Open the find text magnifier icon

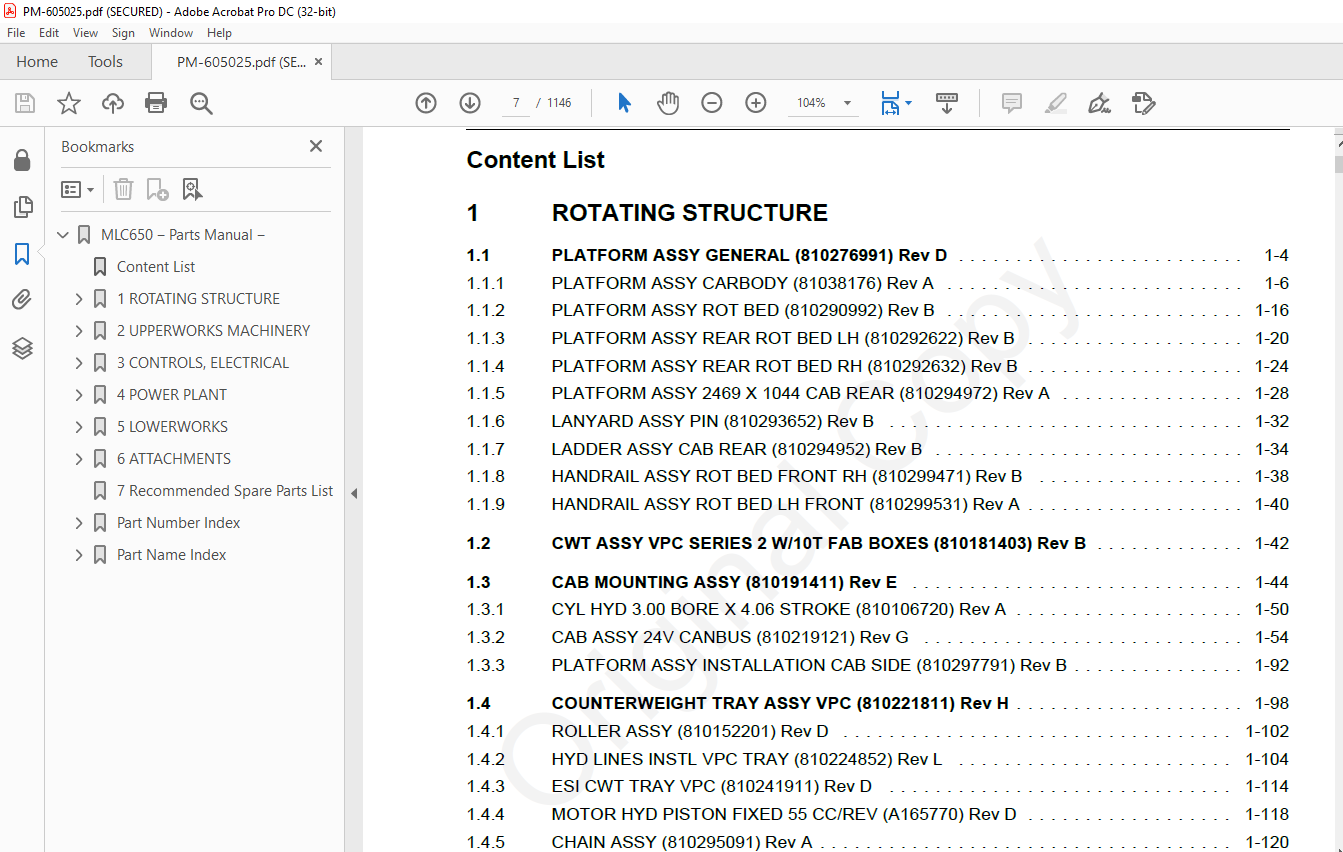click(202, 103)
